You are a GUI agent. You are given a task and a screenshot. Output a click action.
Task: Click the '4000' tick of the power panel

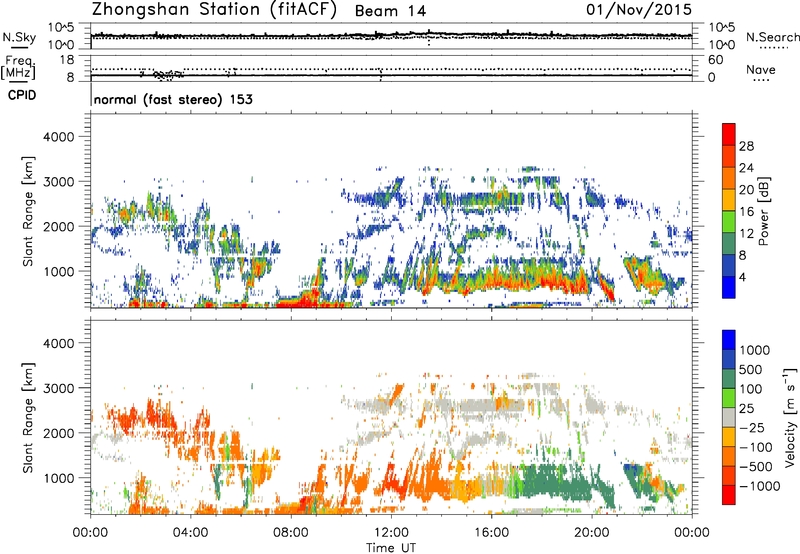coord(59,137)
